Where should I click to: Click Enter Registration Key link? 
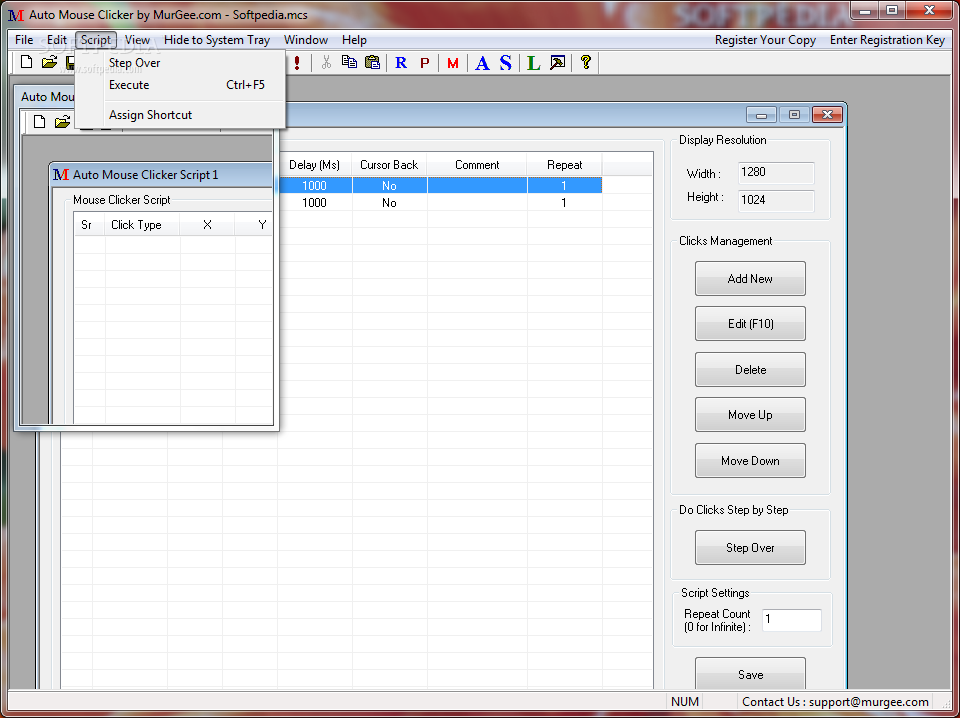(x=887, y=40)
